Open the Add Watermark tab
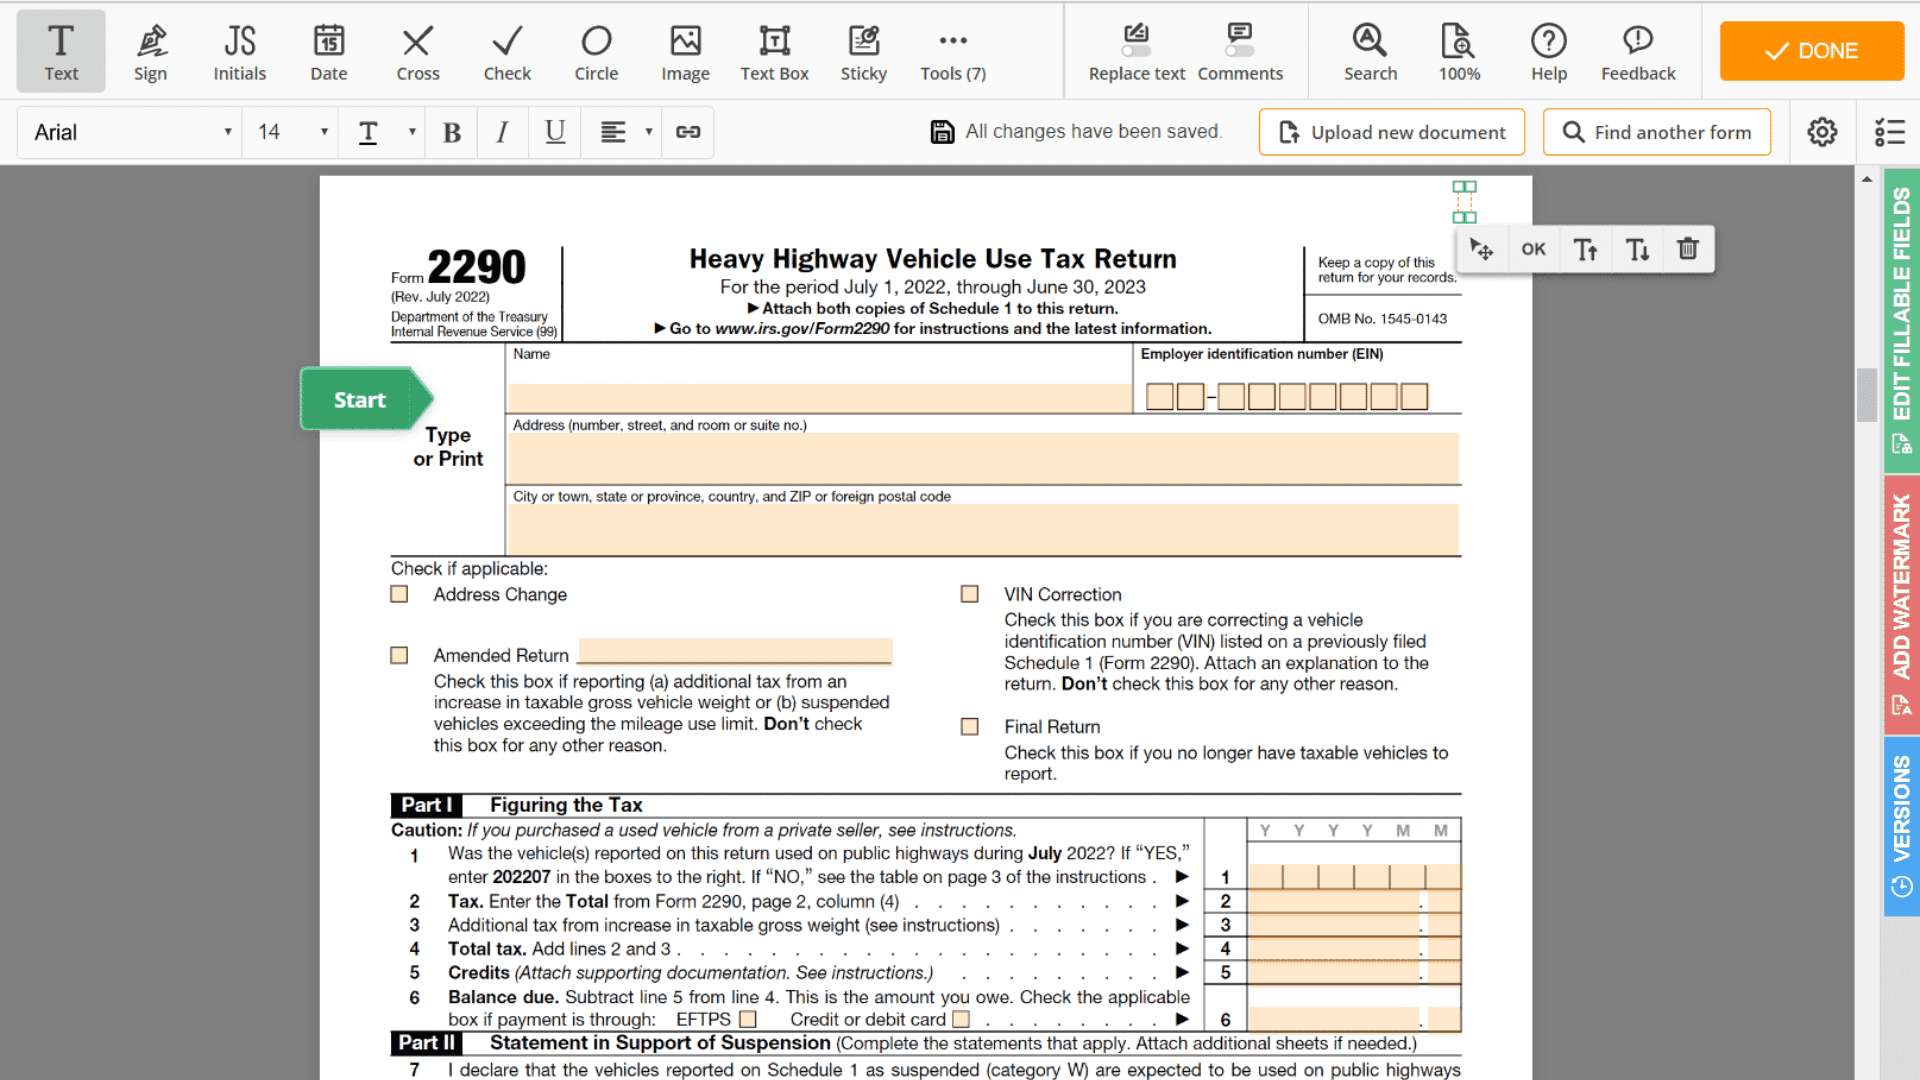This screenshot has width=1920, height=1080. tap(1901, 605)
